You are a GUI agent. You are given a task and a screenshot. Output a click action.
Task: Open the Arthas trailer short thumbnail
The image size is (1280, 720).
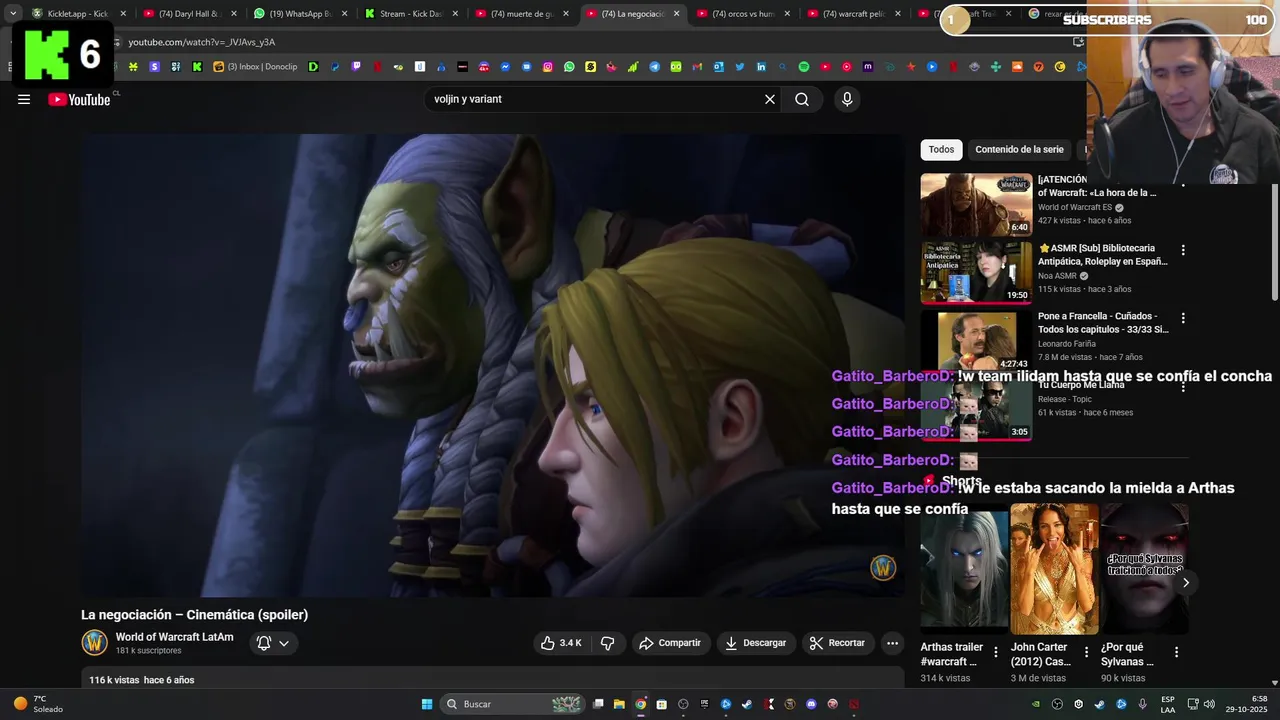coord(964,568)
